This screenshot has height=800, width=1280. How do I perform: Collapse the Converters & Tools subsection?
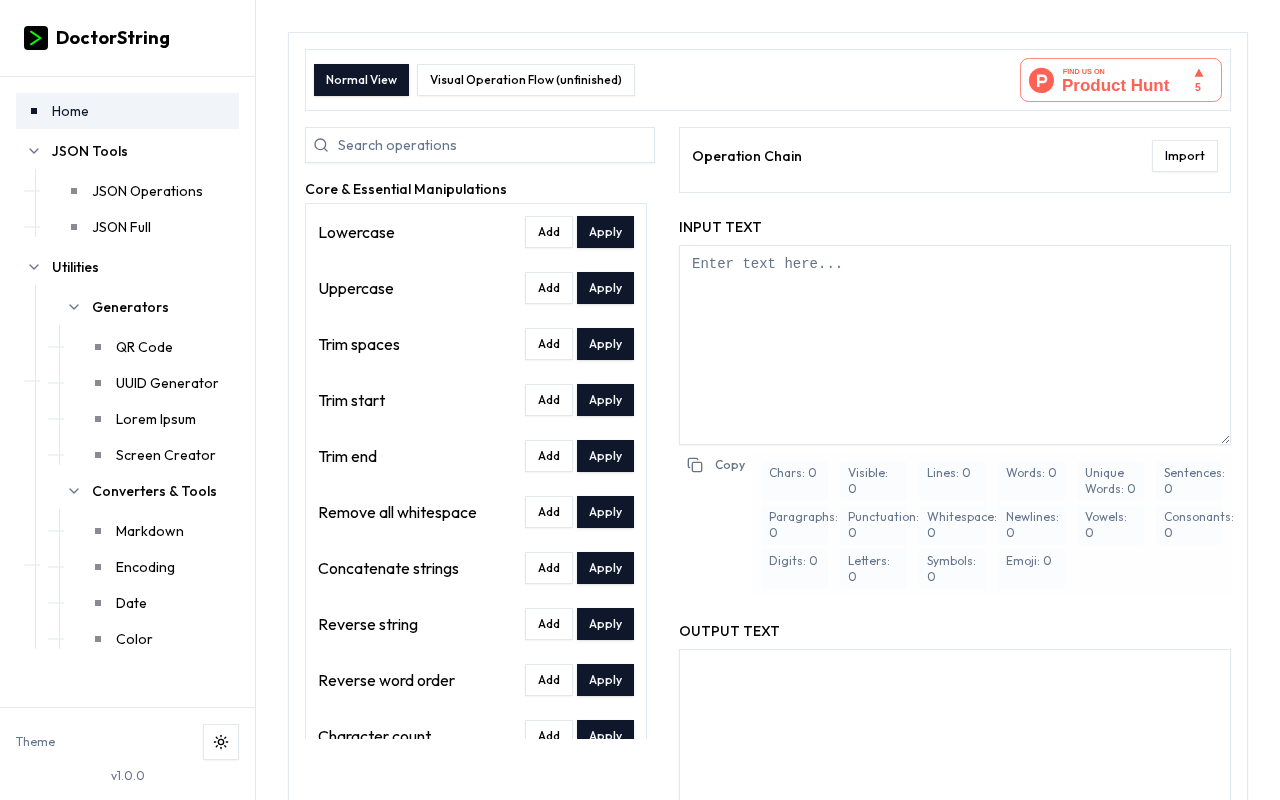(x=74, y=491)
